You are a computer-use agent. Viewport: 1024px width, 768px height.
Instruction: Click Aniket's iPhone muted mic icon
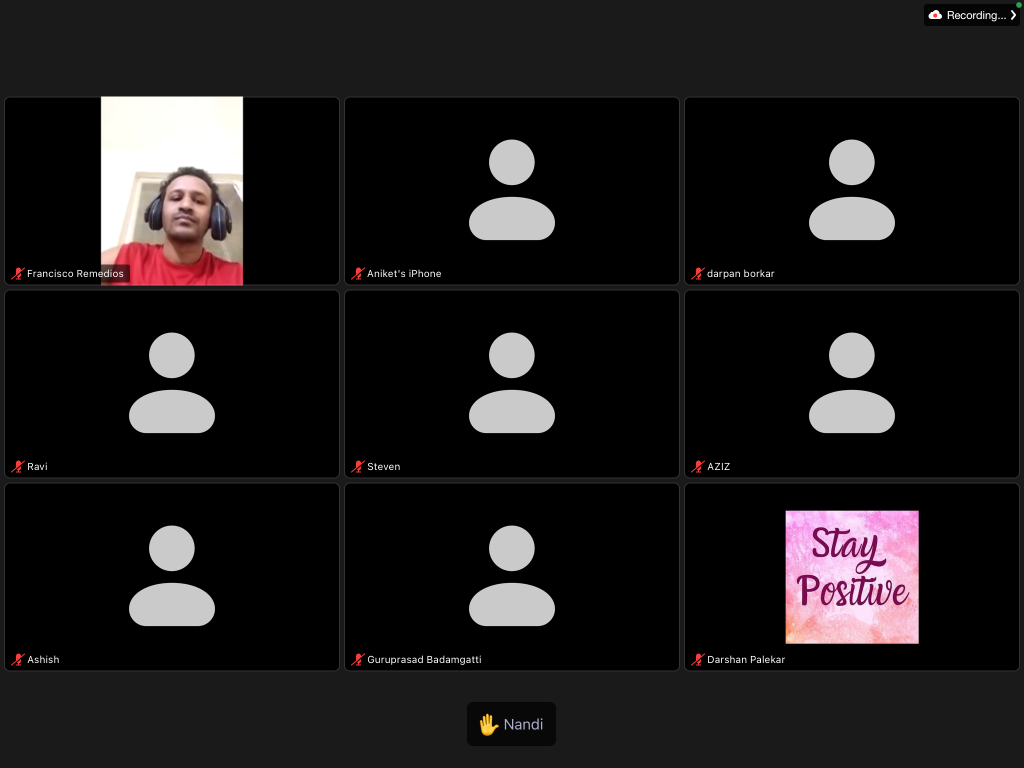click(x=358, y=274)
